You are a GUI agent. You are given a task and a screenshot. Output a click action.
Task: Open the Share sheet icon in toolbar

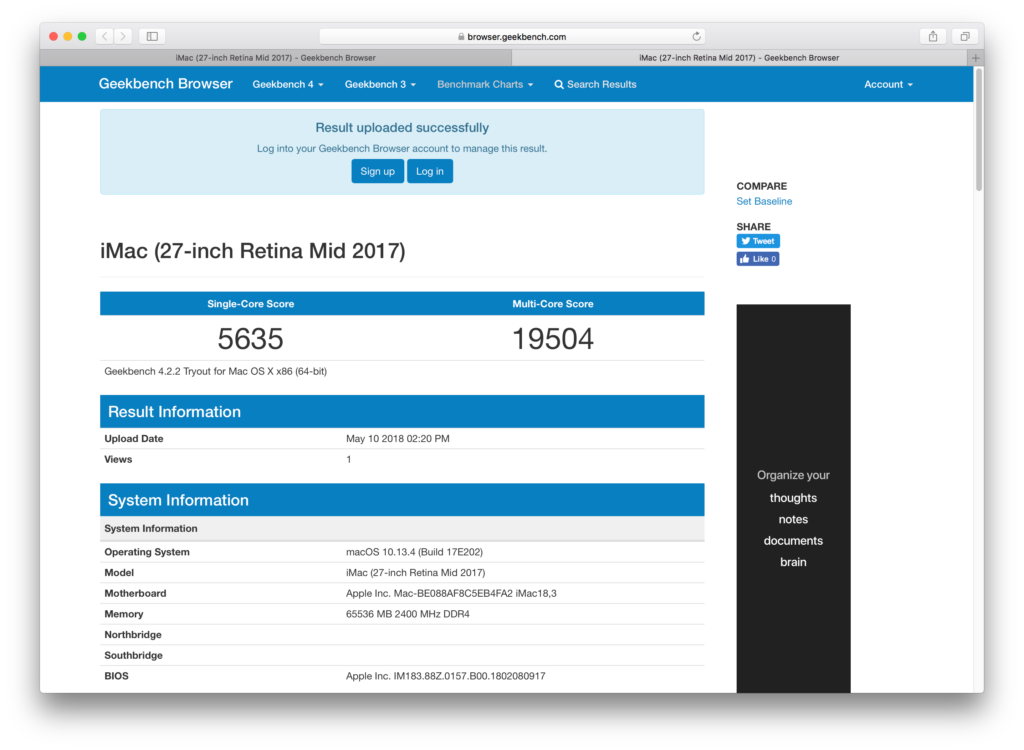click(x=933, y=37)
